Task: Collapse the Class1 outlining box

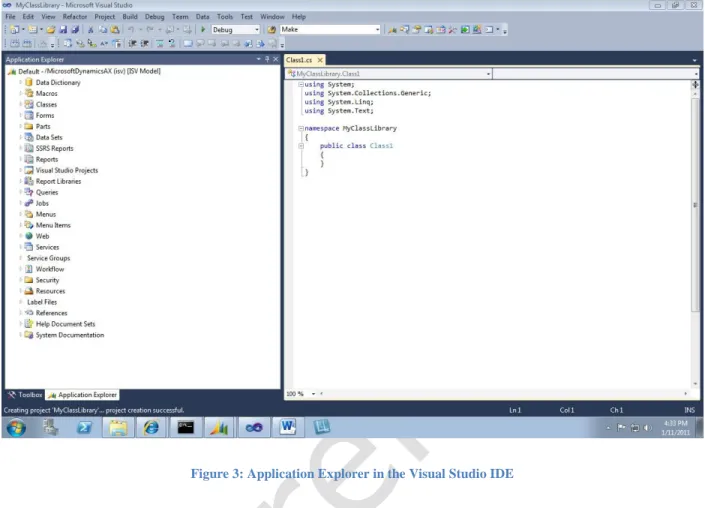Action: 301,146
